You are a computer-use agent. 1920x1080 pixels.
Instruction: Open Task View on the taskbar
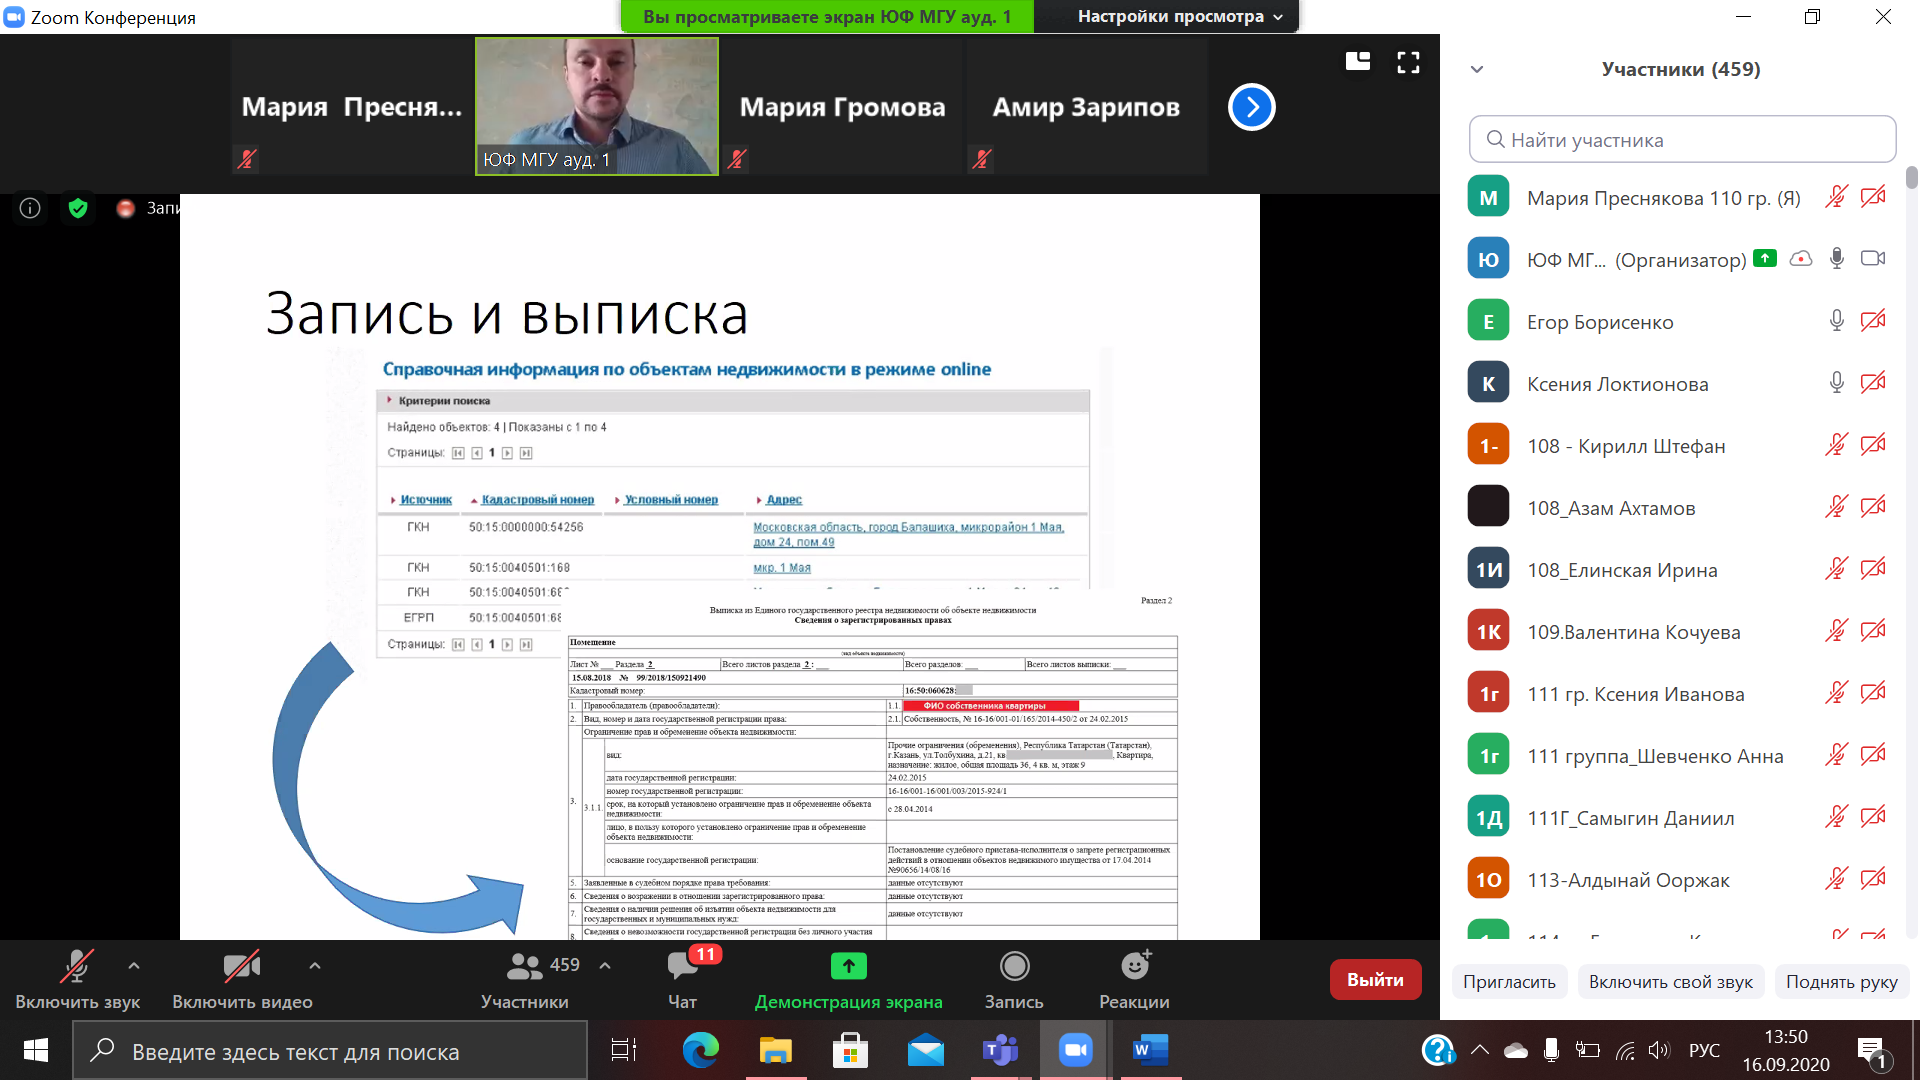pyautogui.click(x=624, y=1050)
